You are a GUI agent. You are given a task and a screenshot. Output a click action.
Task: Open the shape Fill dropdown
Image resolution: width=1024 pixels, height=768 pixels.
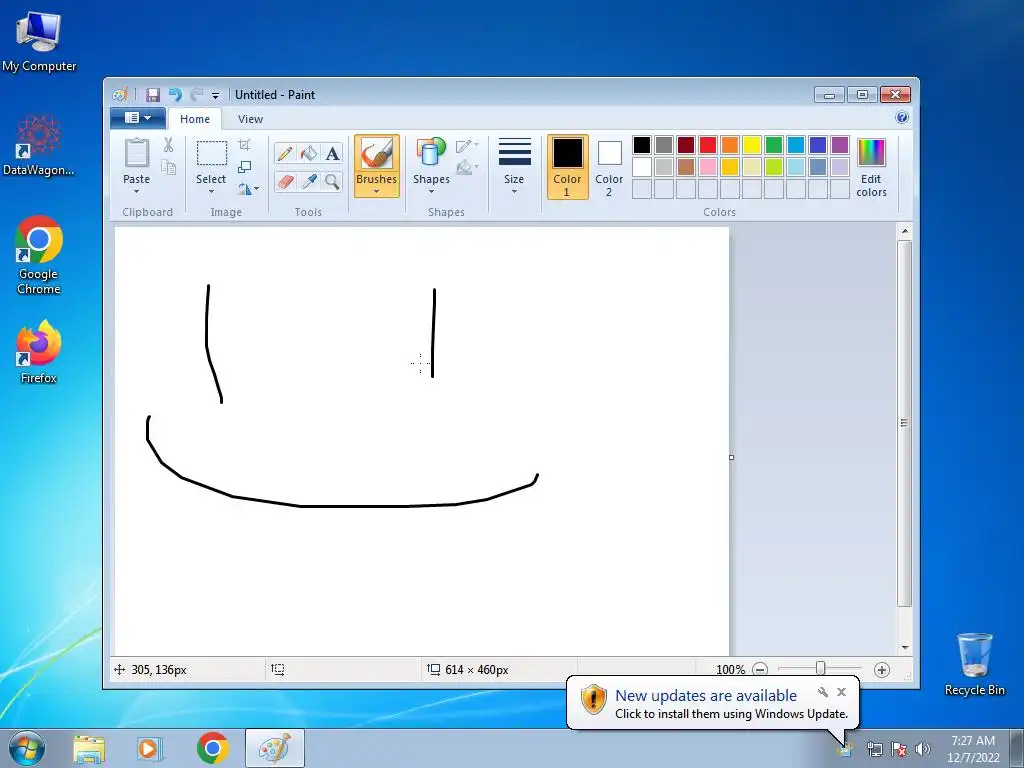click(467, 167)
